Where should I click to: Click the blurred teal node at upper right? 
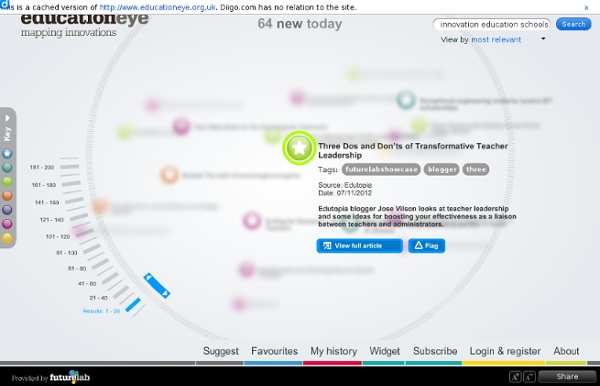406,100
